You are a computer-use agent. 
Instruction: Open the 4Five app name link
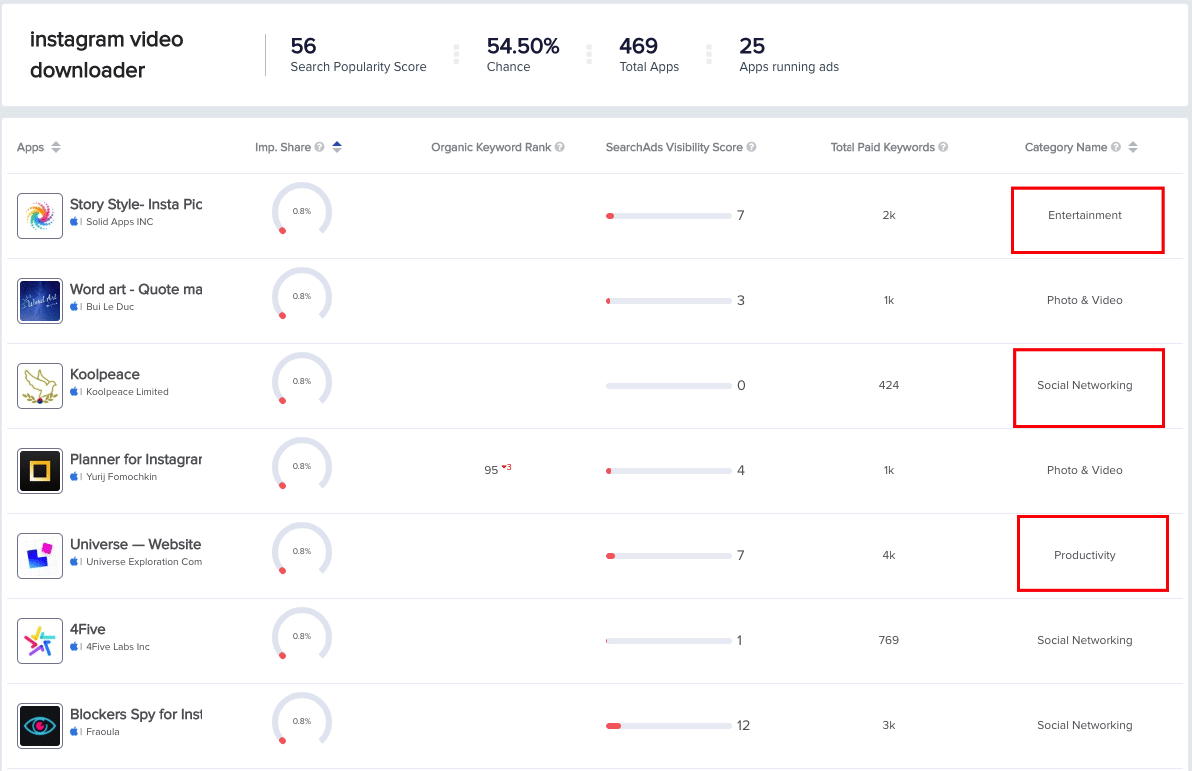tap(87, 630)
